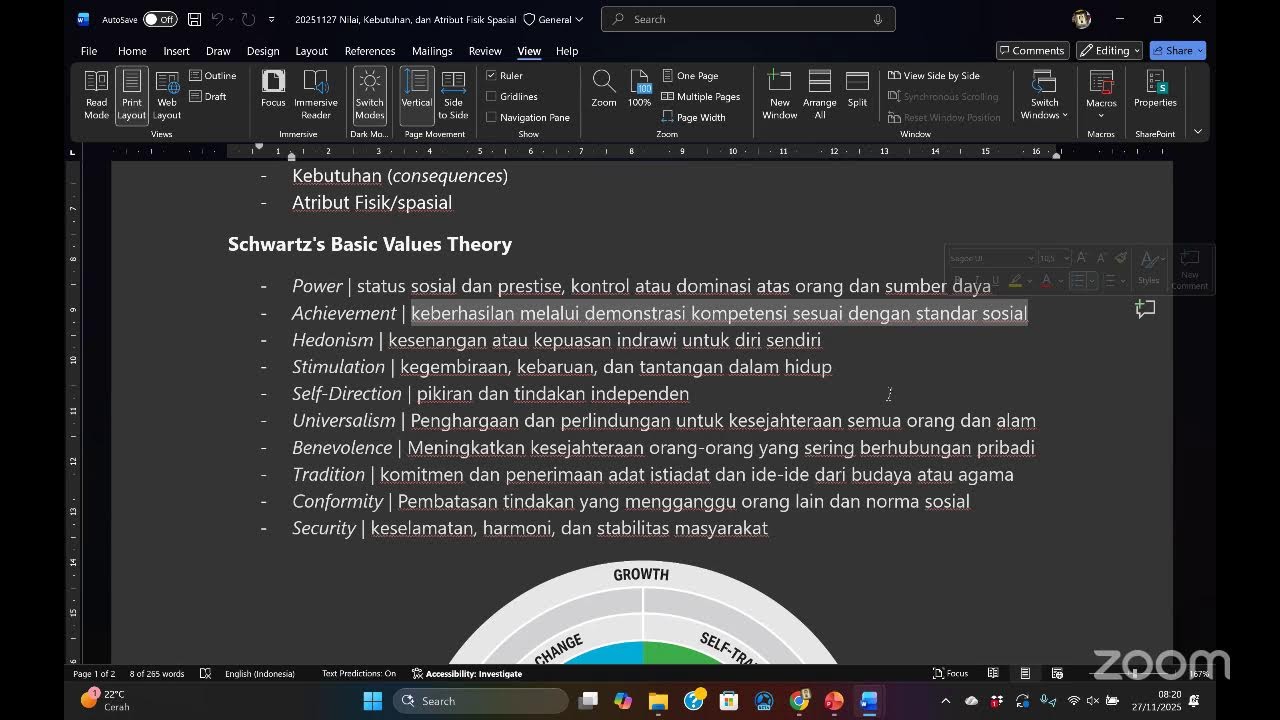1280x720 pixels.
Task: Click View Side by Side
Action: coord(934,76)
